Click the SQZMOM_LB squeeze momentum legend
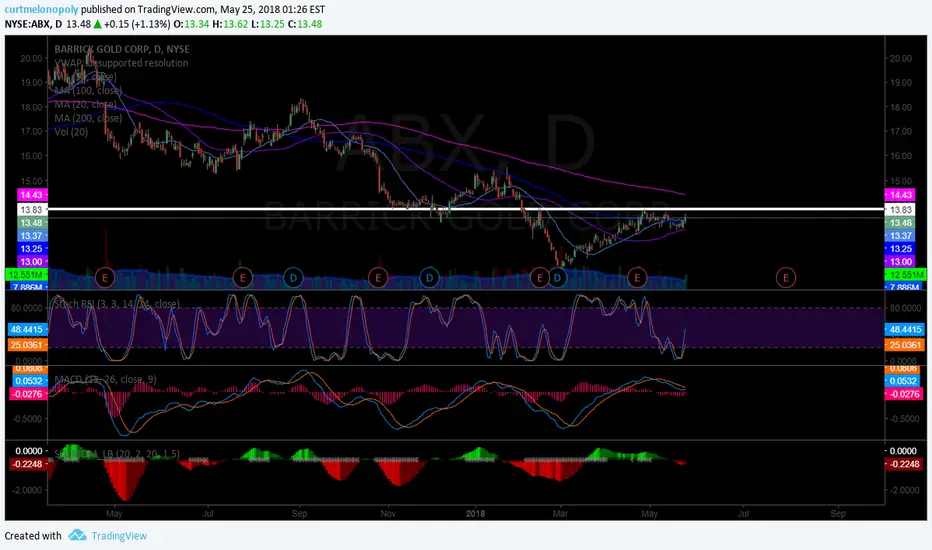 pos(116,454)
